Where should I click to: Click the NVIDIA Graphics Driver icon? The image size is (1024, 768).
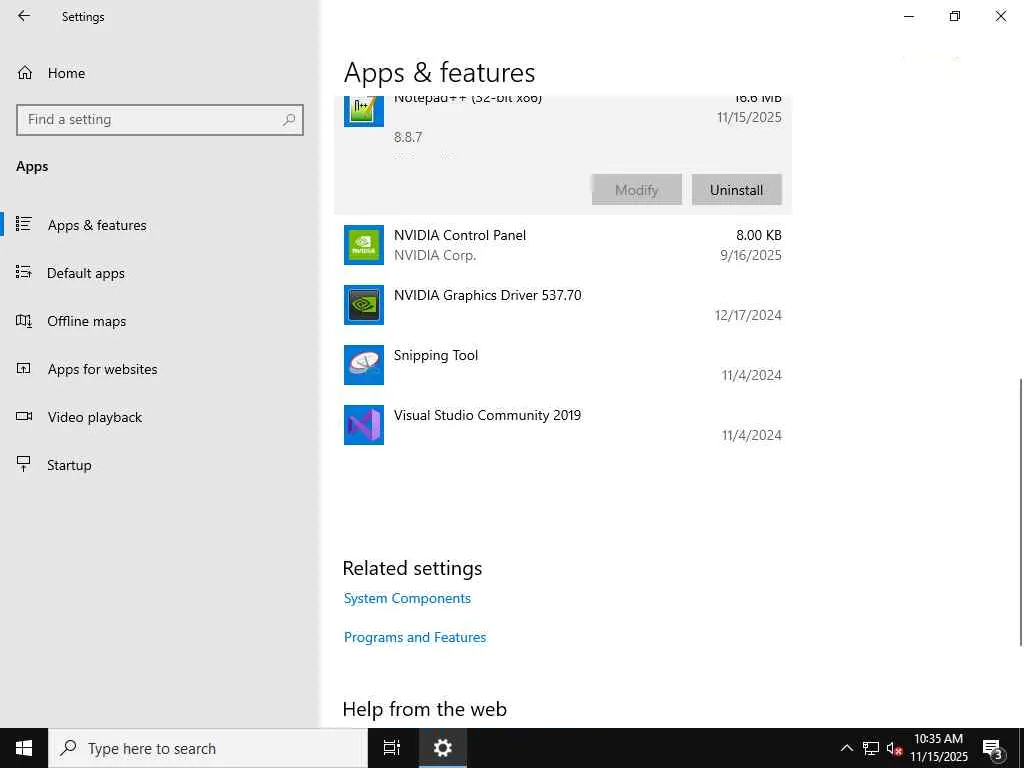coord(364,305)
